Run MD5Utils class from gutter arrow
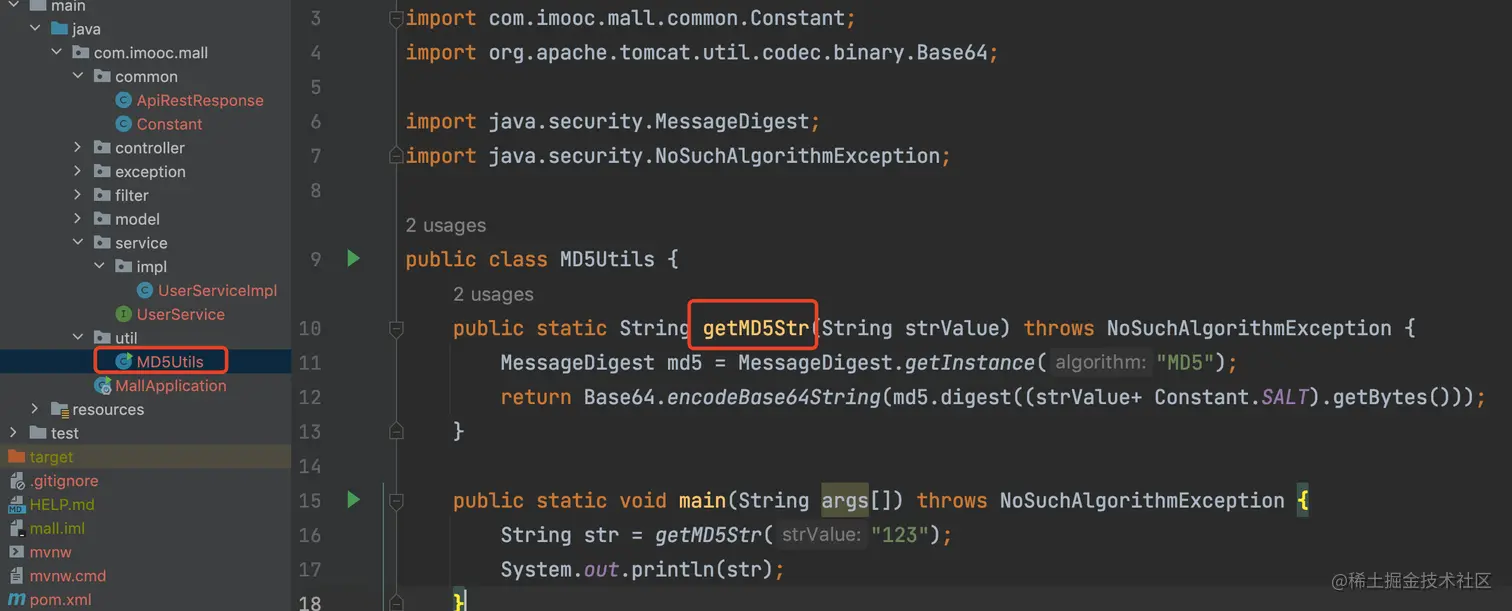Viewport: 1512px width, 611px height. (x=353, y=259)
